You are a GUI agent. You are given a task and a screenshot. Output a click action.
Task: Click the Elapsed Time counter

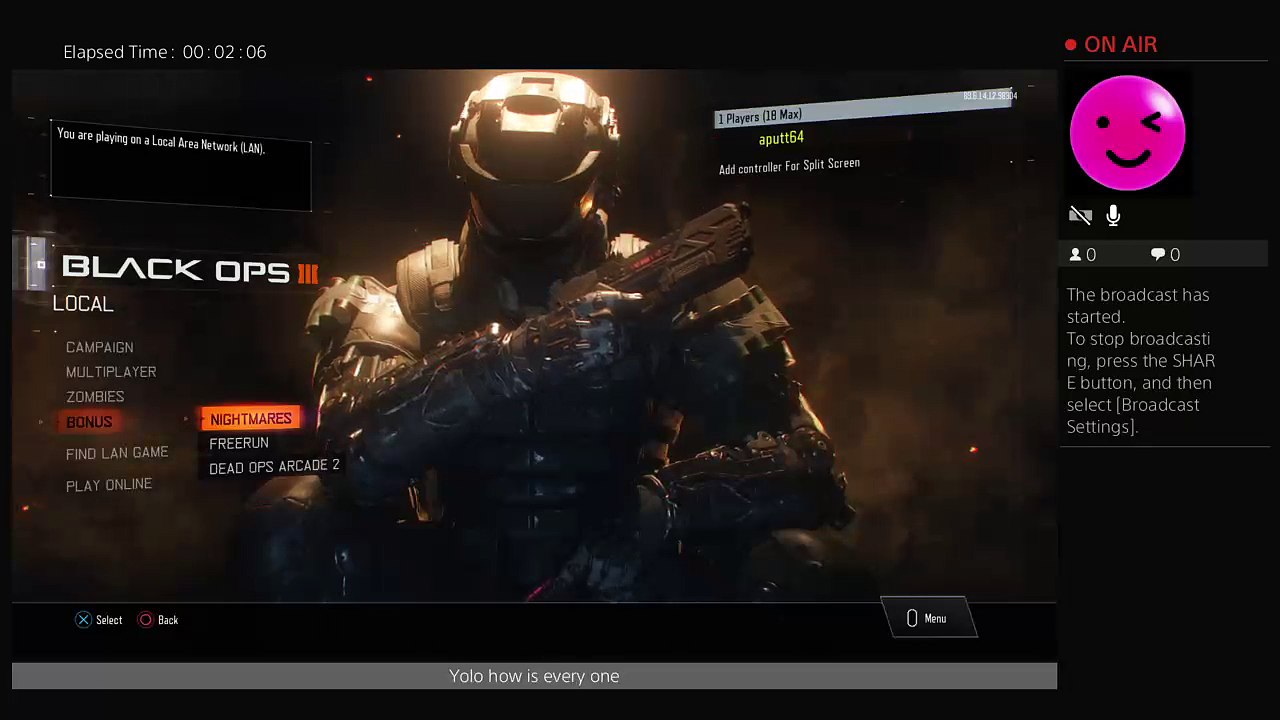tap(165, 52)
